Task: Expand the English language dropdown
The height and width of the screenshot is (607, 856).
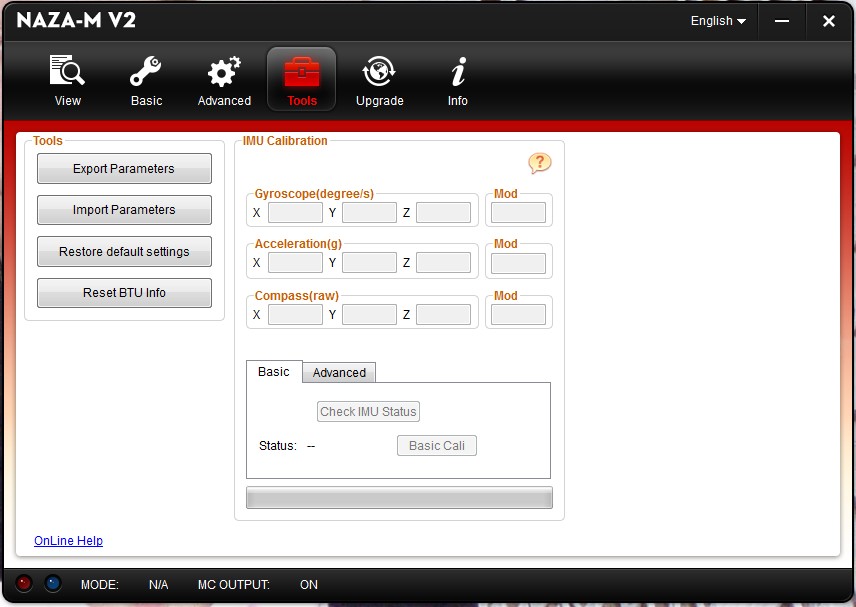Action: tap(718, 21)
